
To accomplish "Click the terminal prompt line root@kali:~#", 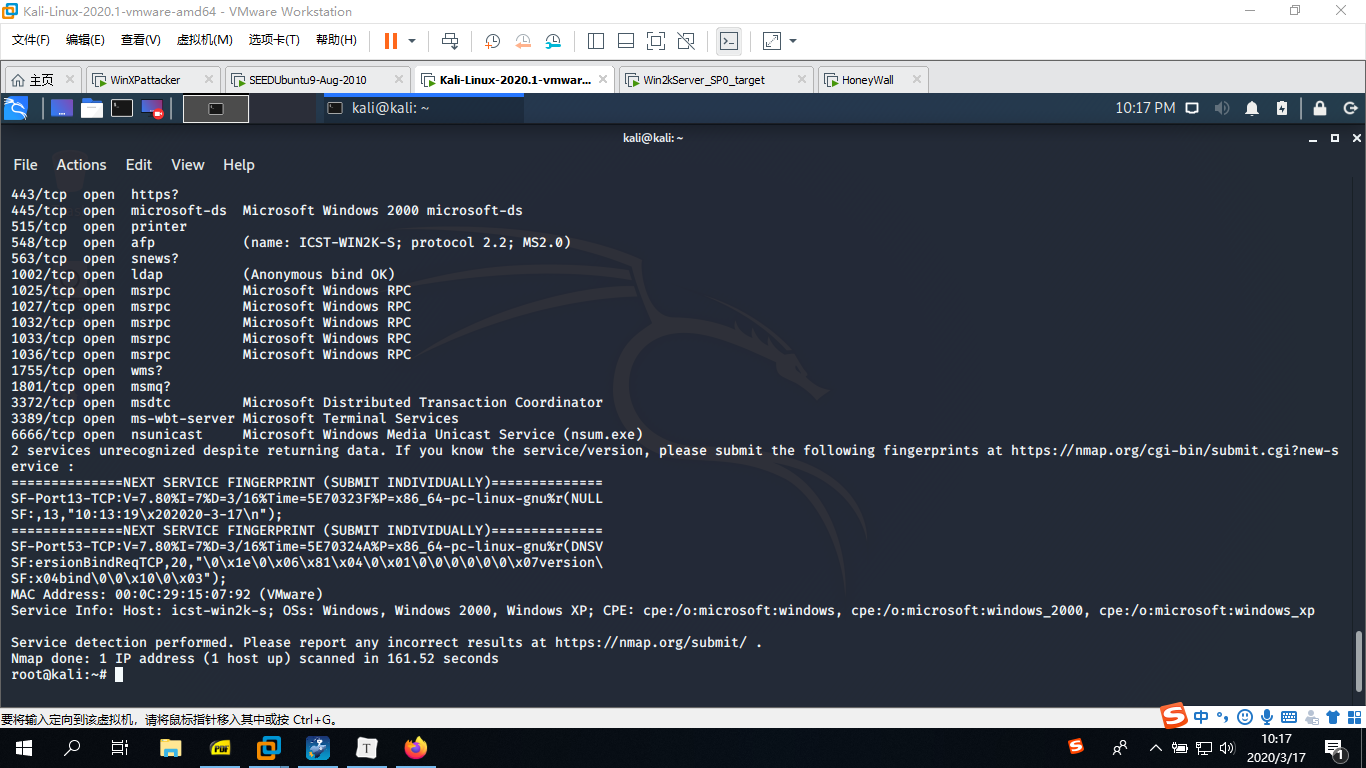I will tap(59, 675).
